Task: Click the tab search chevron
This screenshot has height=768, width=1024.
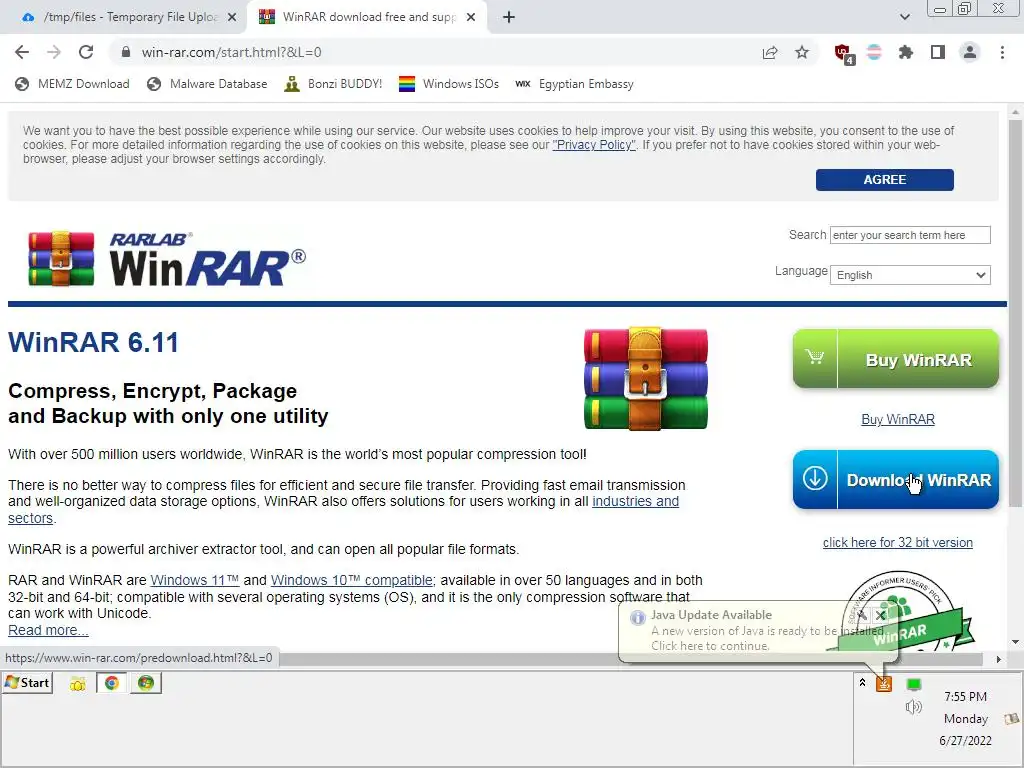Action: pyautogui.click(x=904, y=17)
